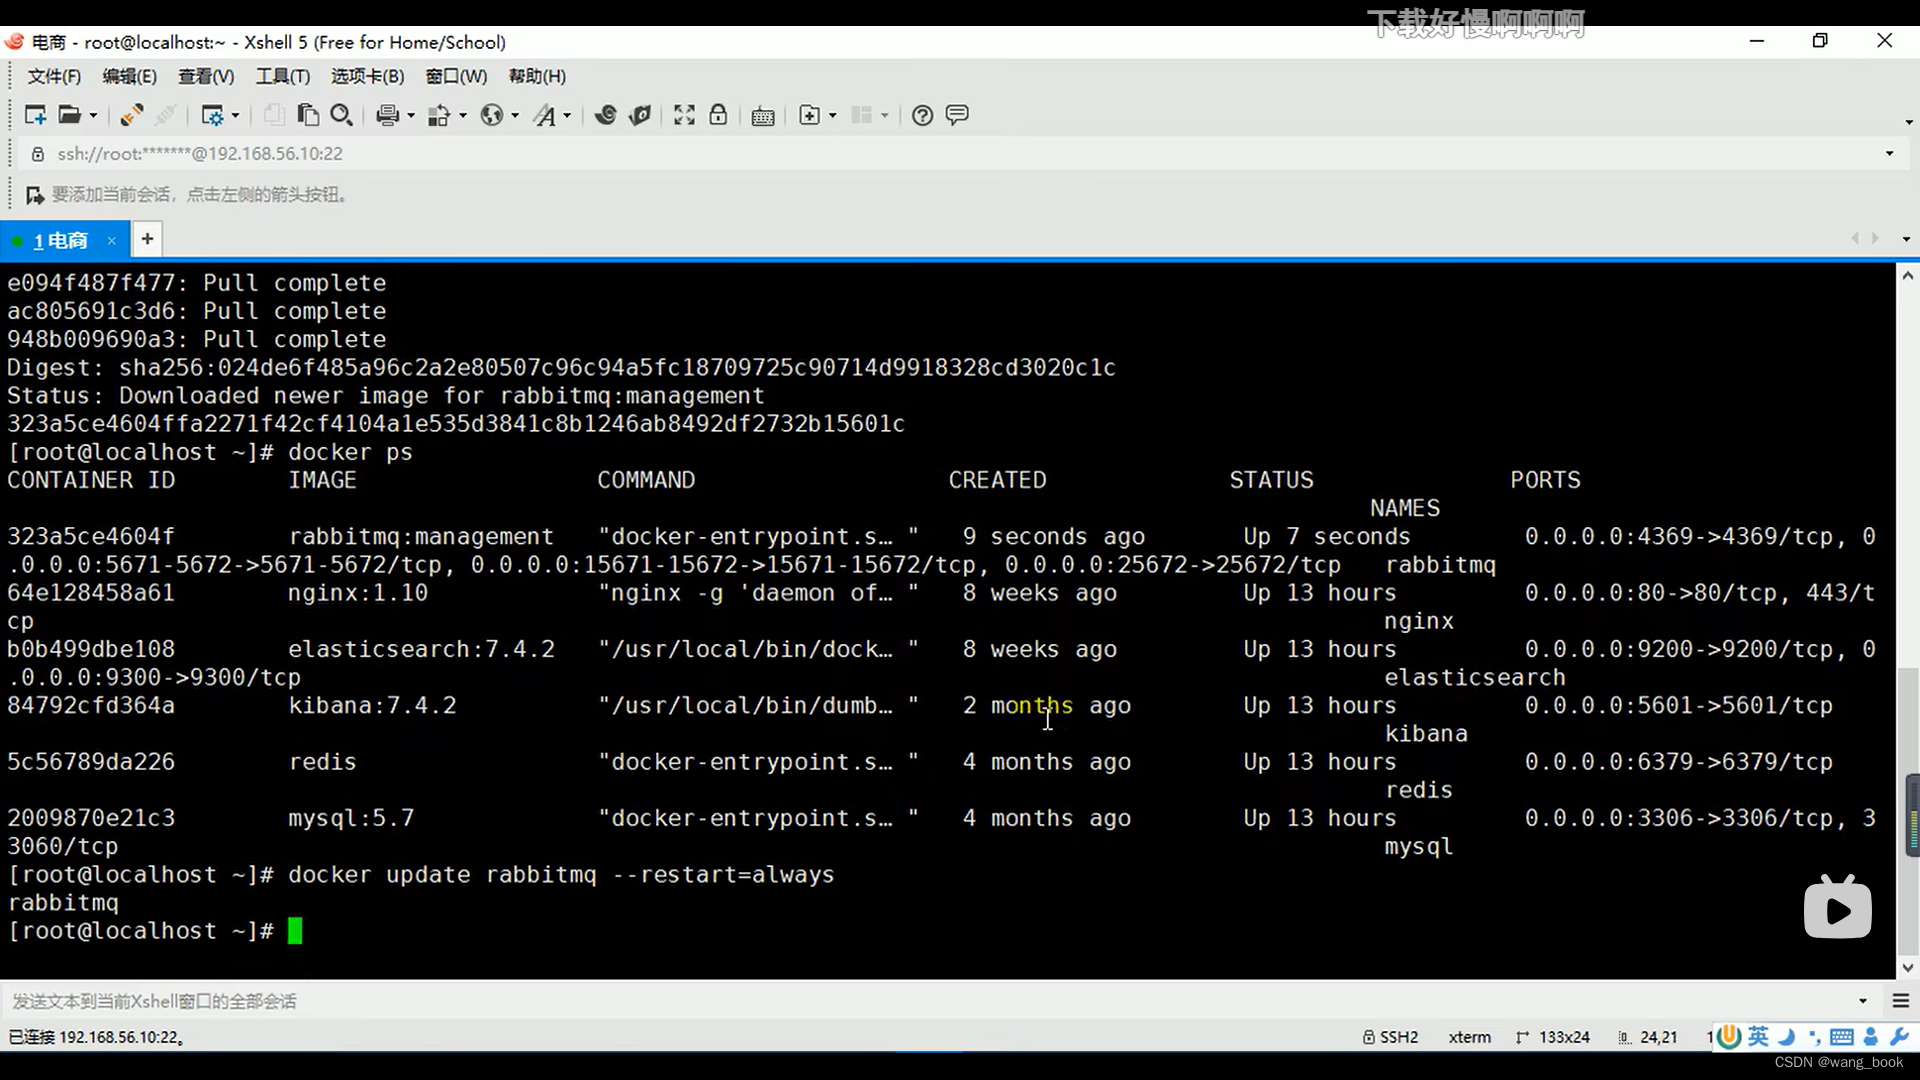1920x1080 pixels.
Task: Click the file transfer icon
Action: coord(439,115)
